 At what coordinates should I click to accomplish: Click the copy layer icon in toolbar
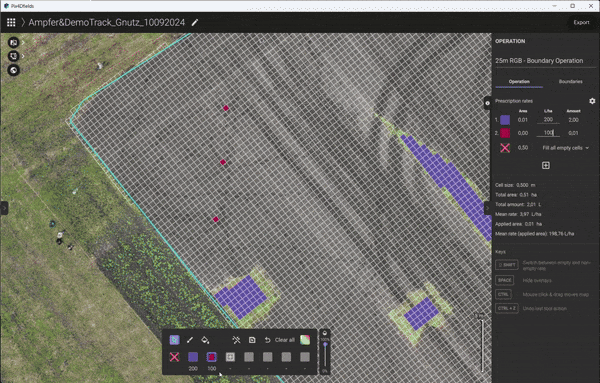tap(252, 340)
